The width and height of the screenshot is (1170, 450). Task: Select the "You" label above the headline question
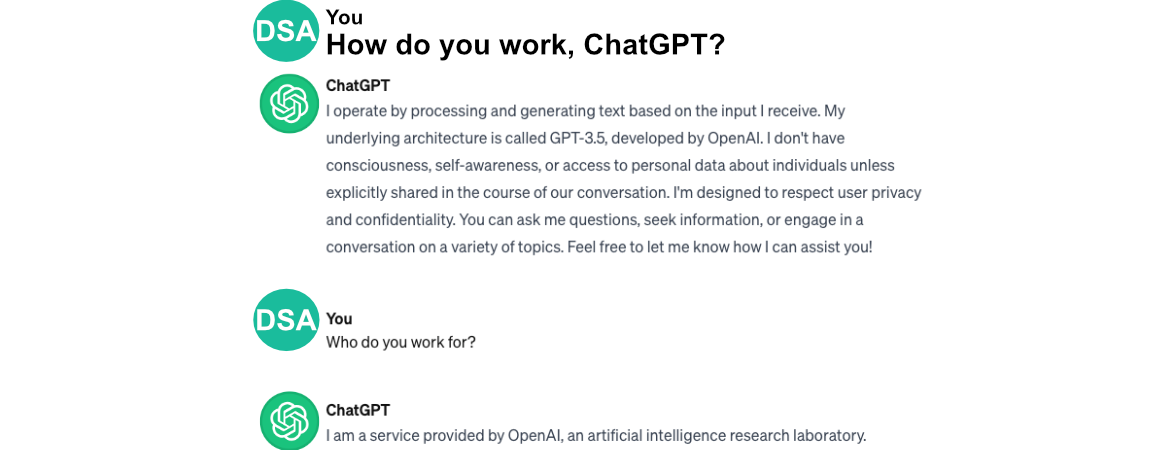pos(344,16)
